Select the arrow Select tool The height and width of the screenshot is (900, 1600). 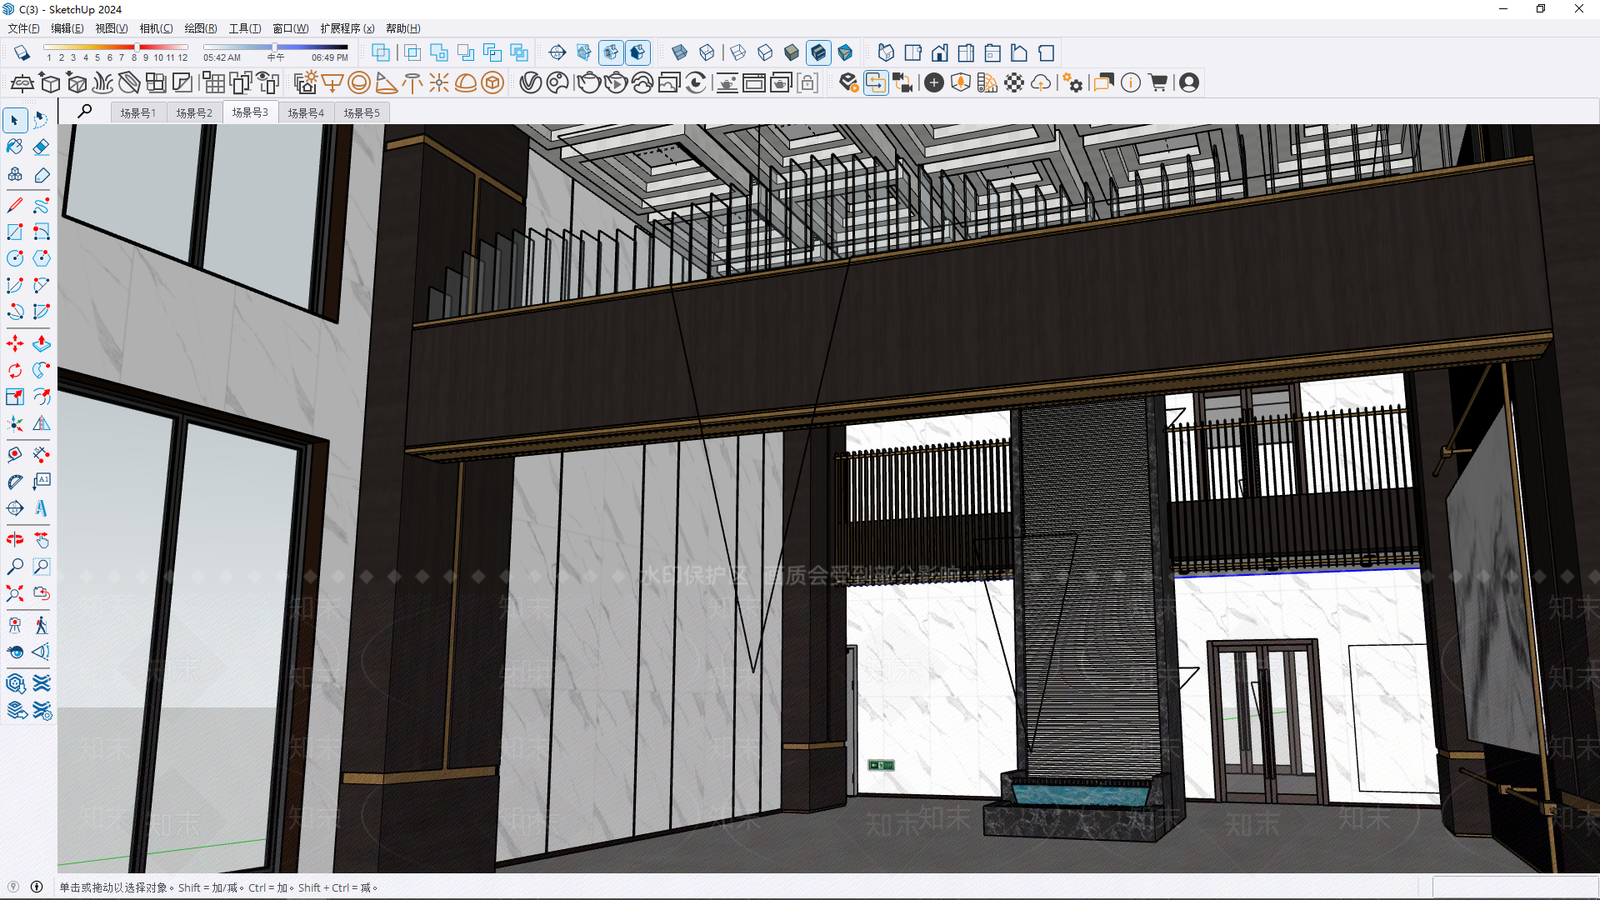click(x=15, y=120)
